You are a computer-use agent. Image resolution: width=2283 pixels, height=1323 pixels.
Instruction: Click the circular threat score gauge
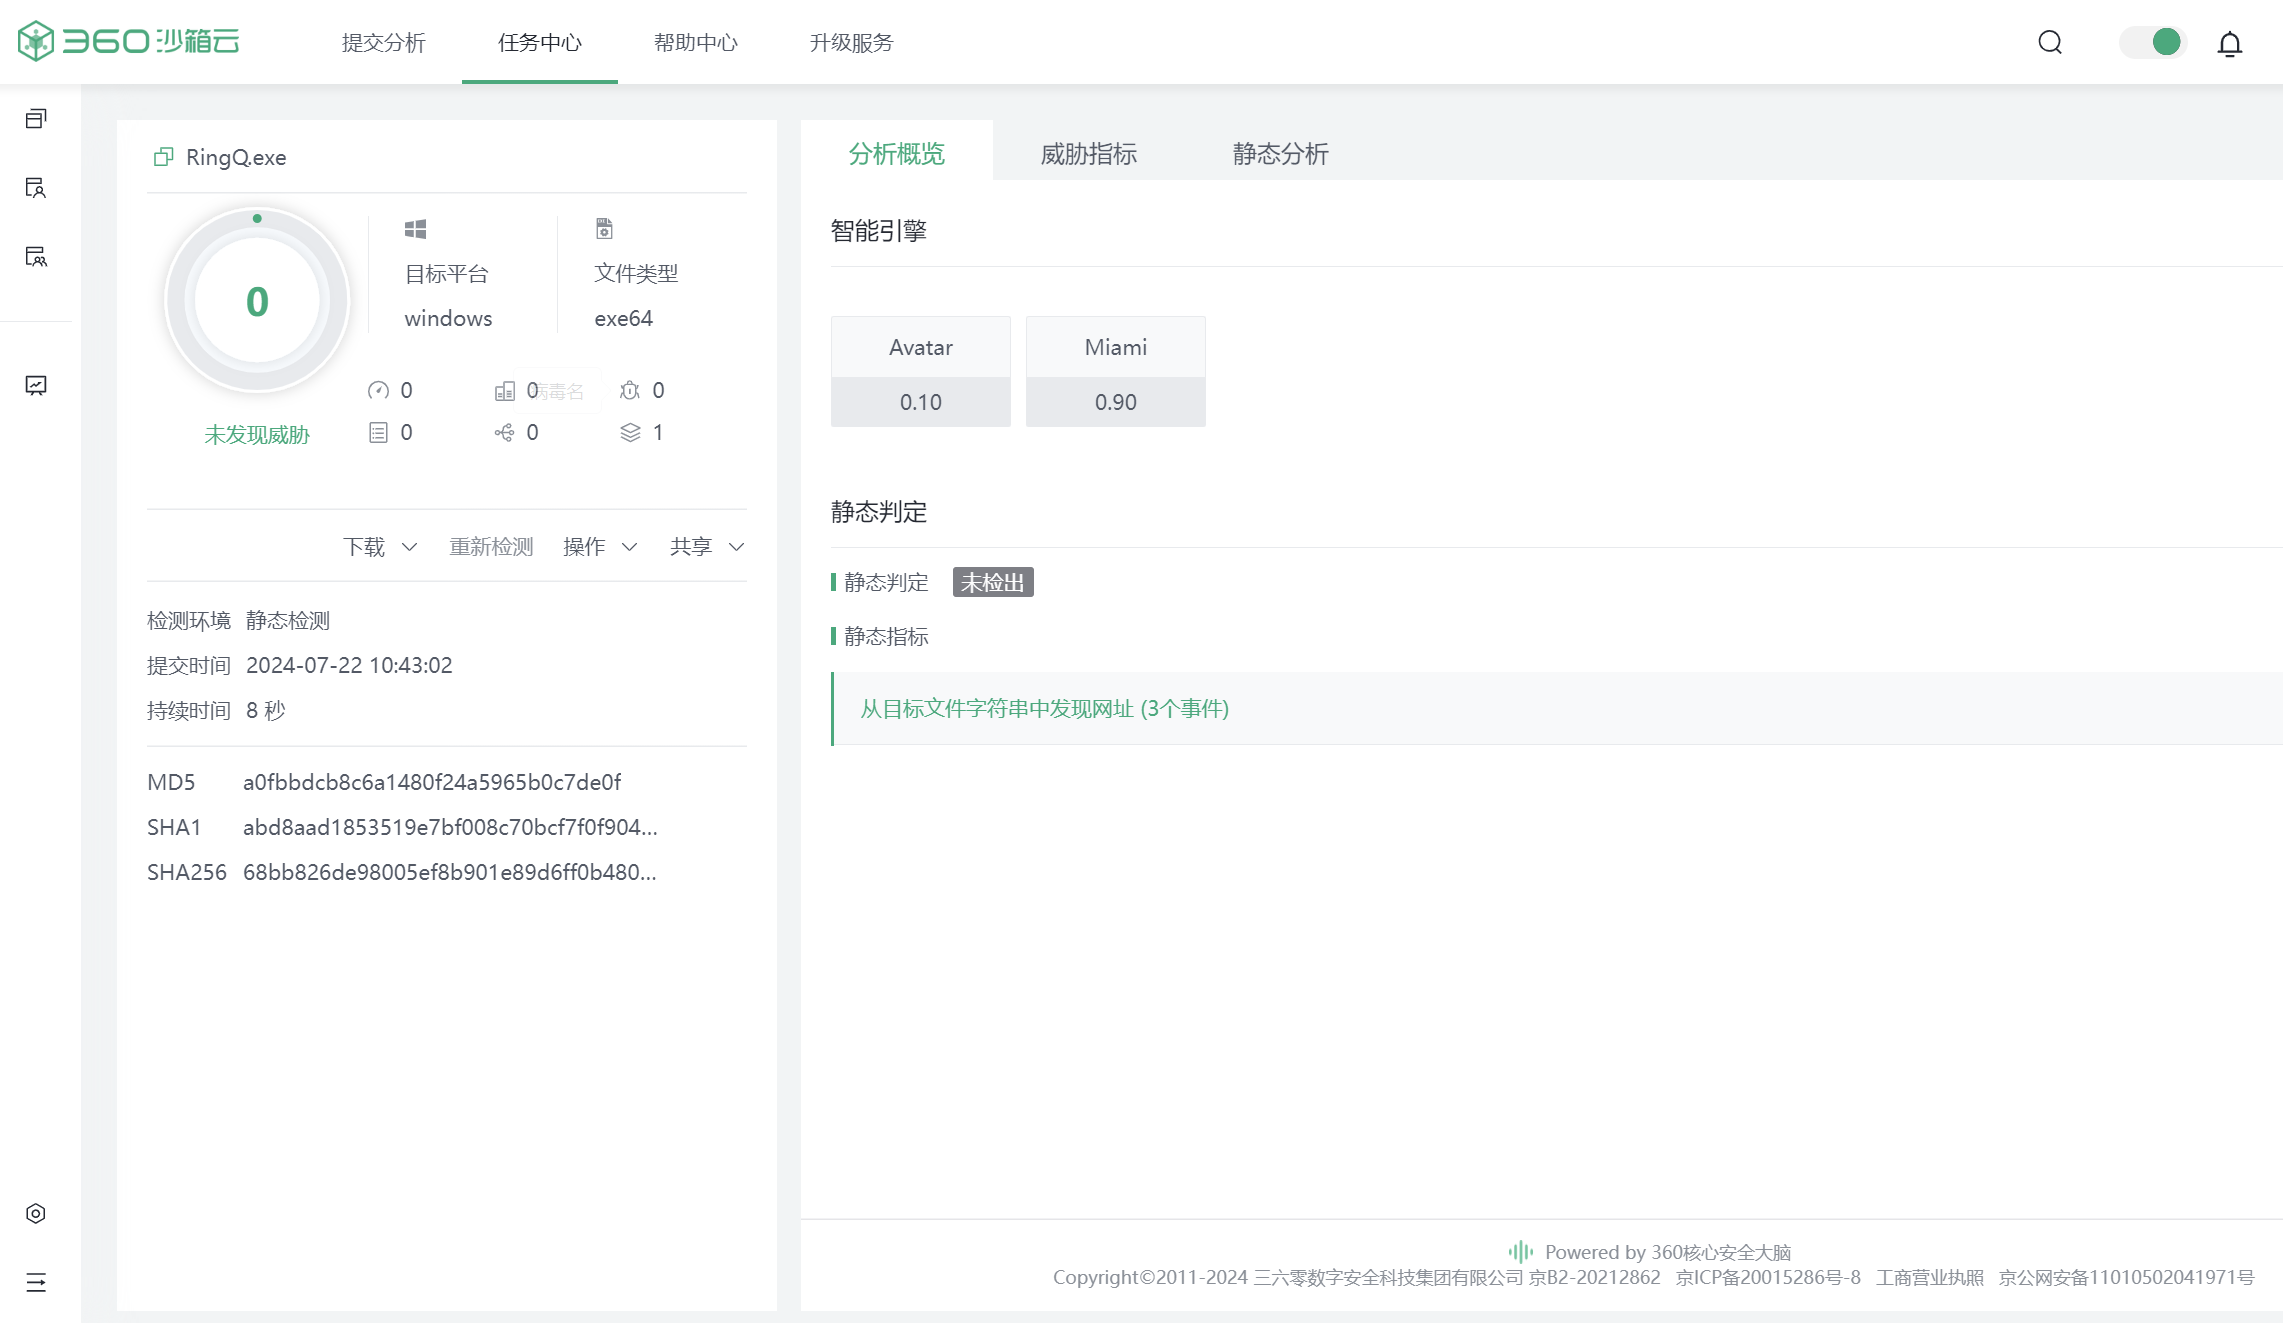[257, 301]
